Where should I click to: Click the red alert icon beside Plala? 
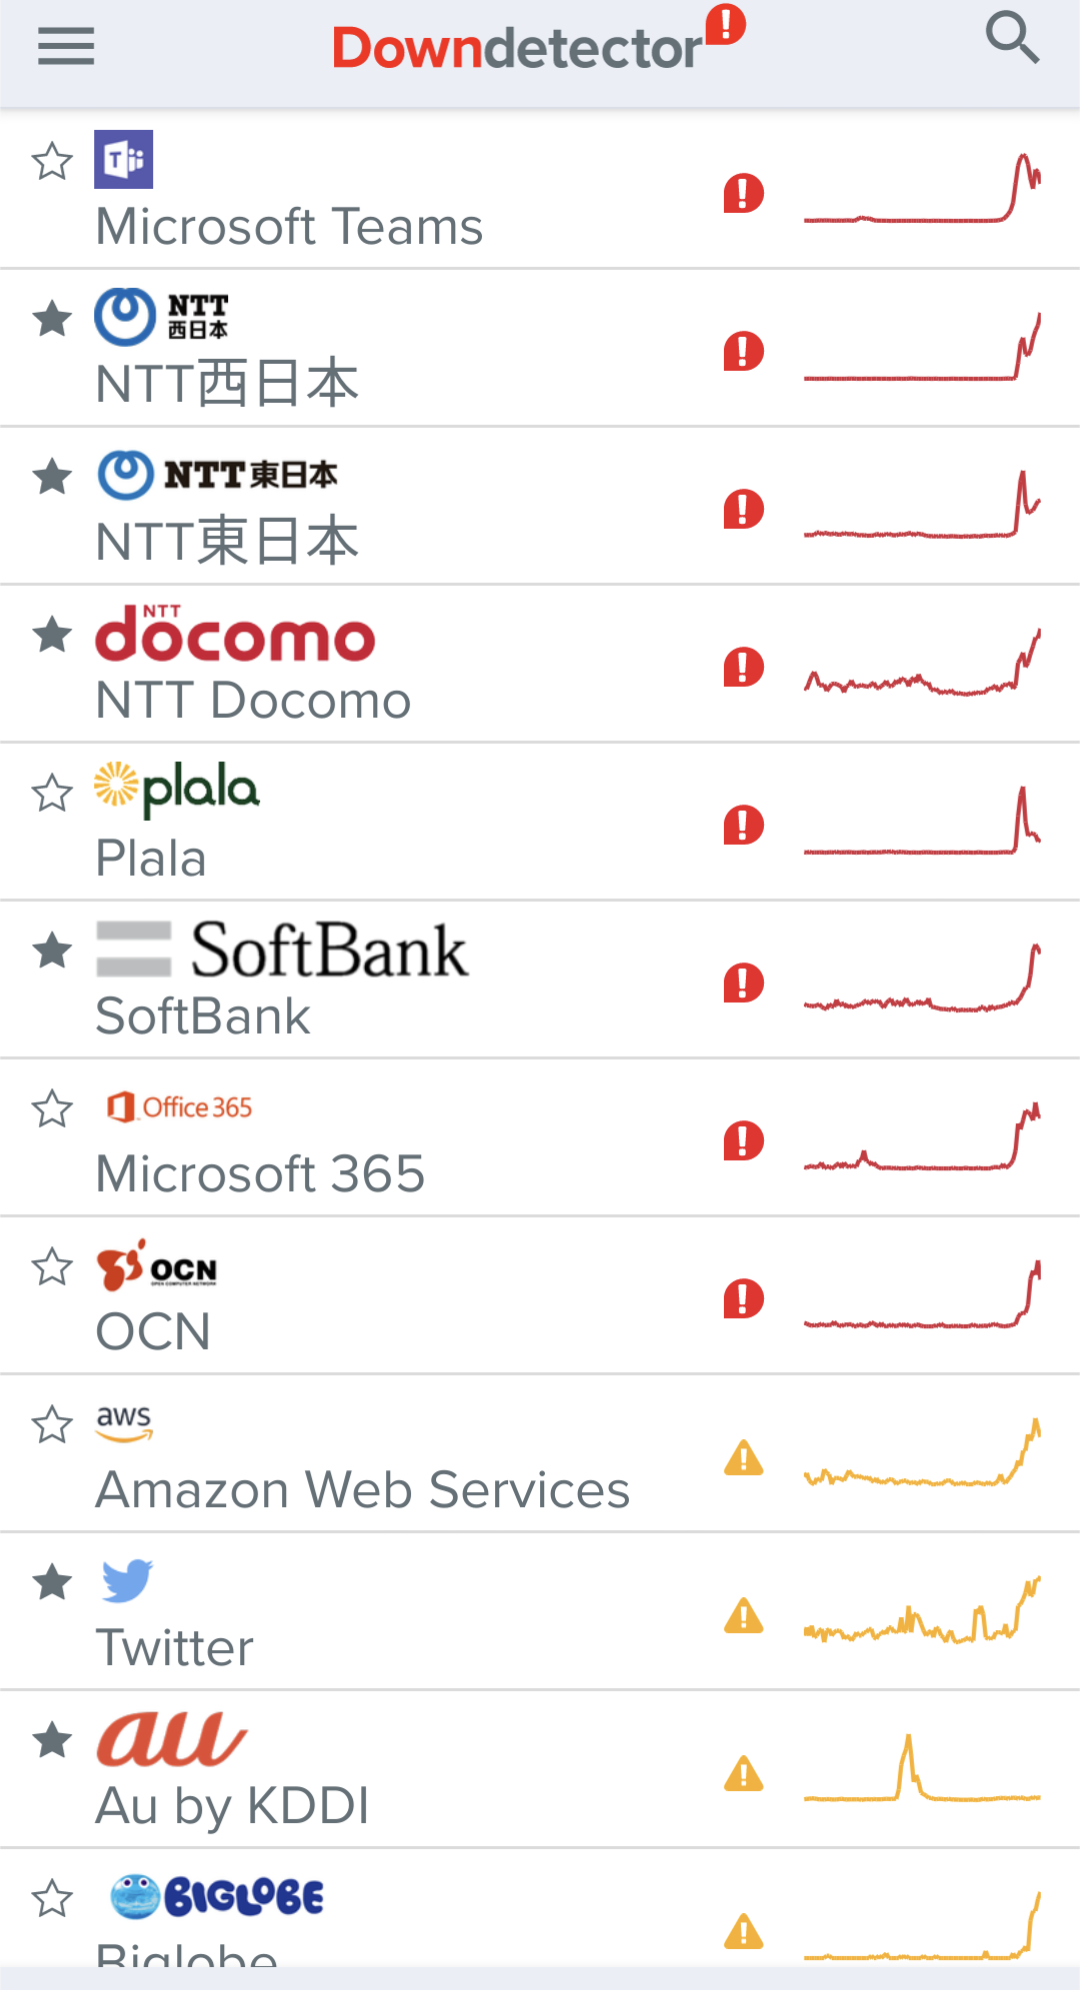point(743,825)
